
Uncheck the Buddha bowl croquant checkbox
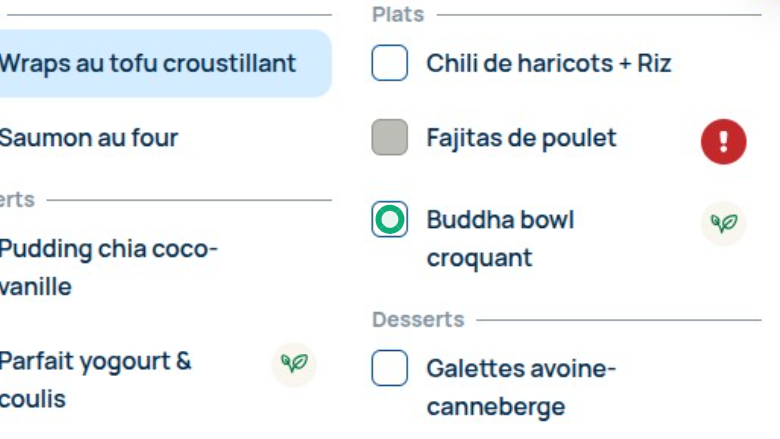[390, 220]
